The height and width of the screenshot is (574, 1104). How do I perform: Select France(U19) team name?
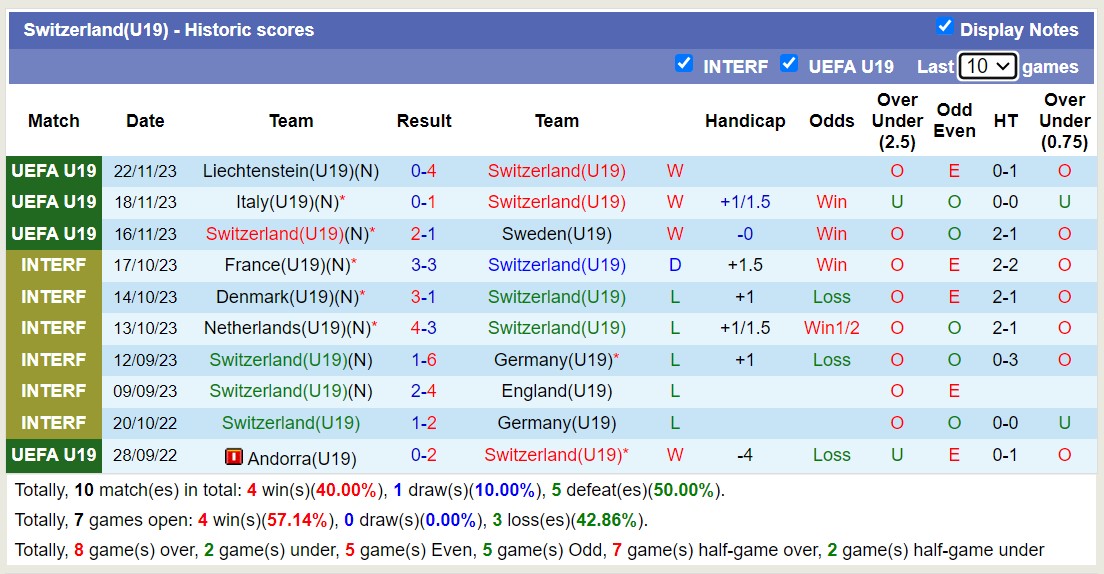click(281, 265)
